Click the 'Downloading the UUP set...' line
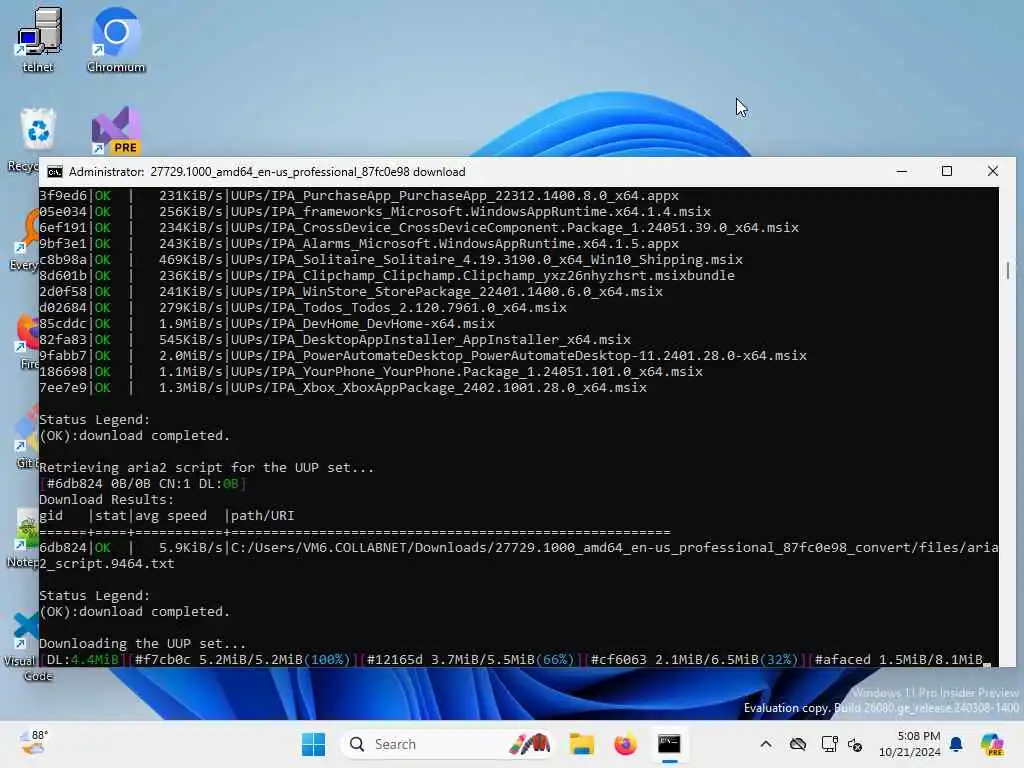This screenshot has width=1024, height=768. pyautogui.click(x=142, y=643)
